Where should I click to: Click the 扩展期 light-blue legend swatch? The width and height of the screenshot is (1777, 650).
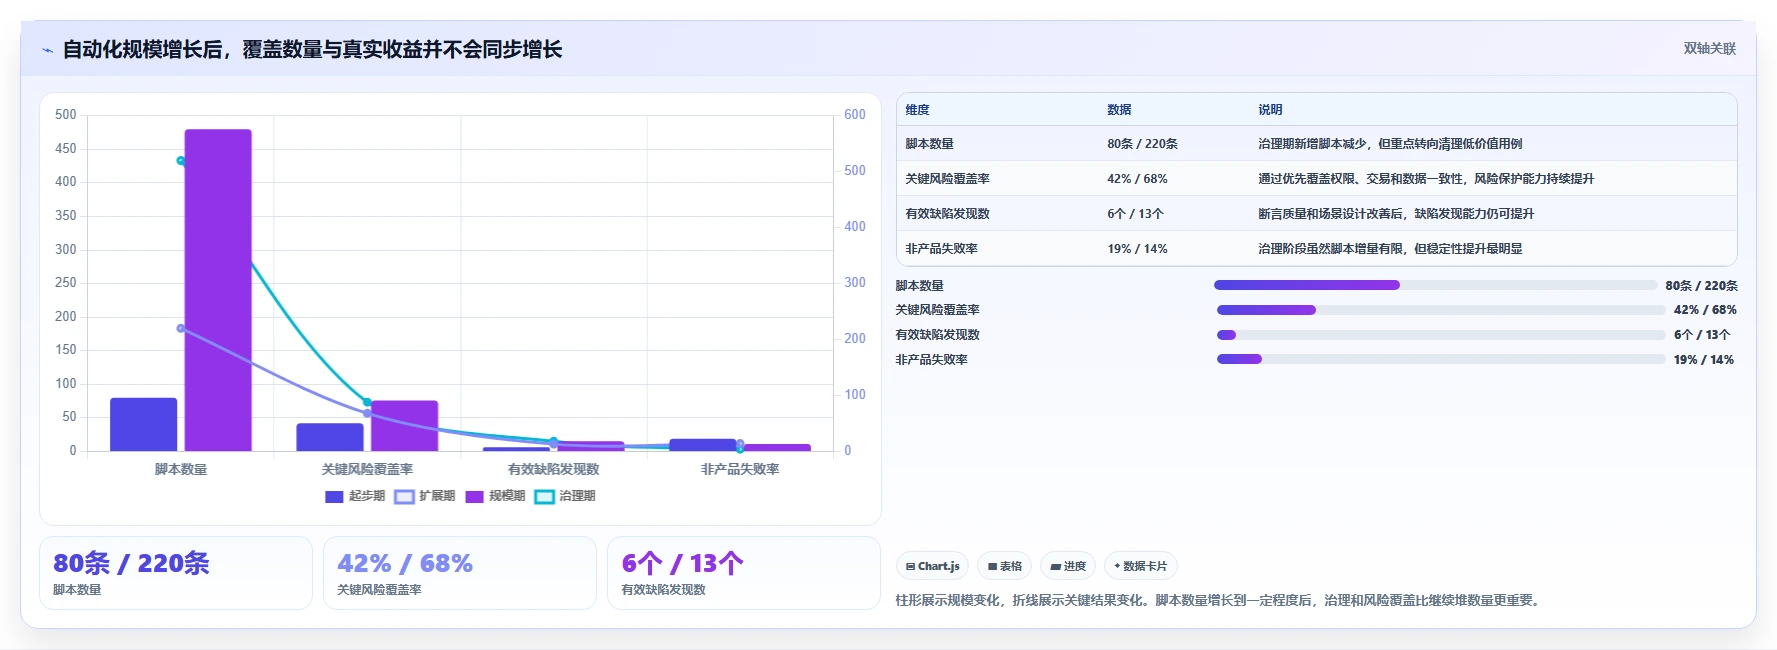click(x=404, y=496)
